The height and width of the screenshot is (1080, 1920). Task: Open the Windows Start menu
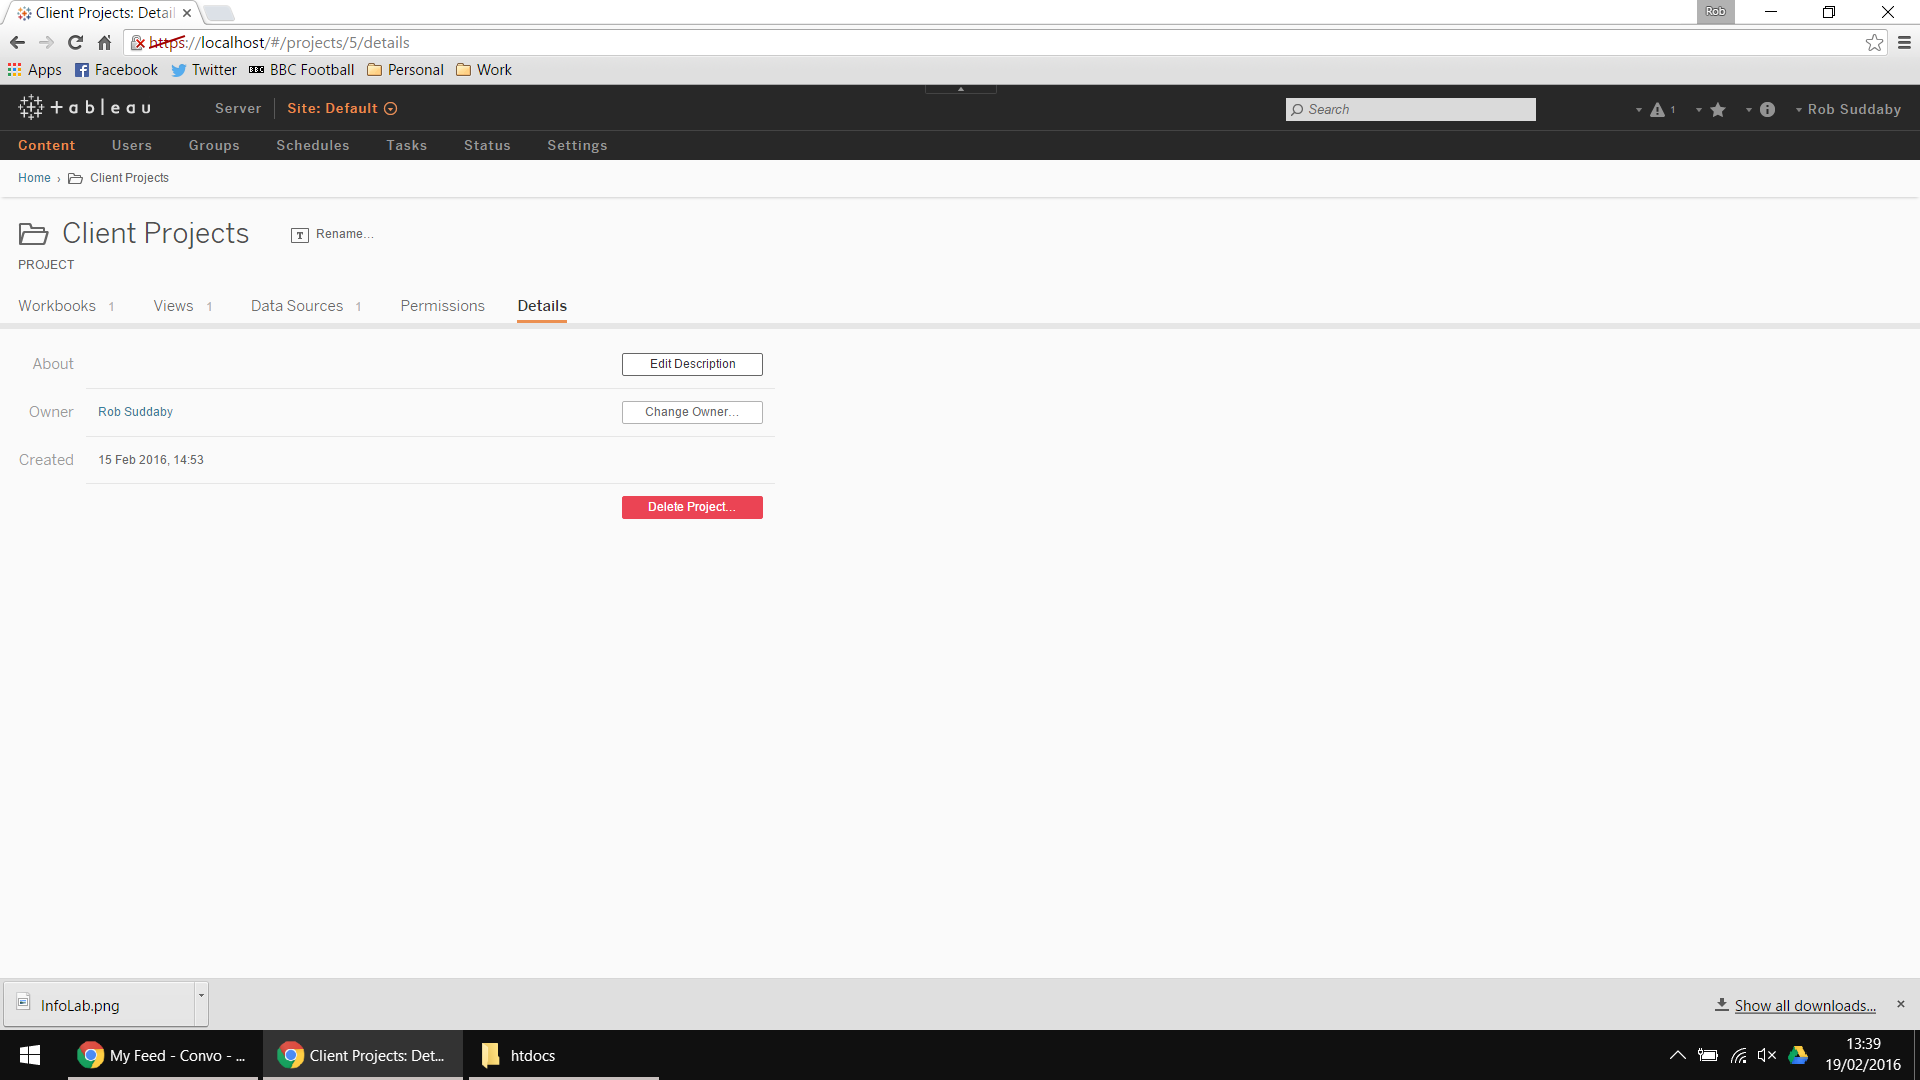click(30, 1055)
